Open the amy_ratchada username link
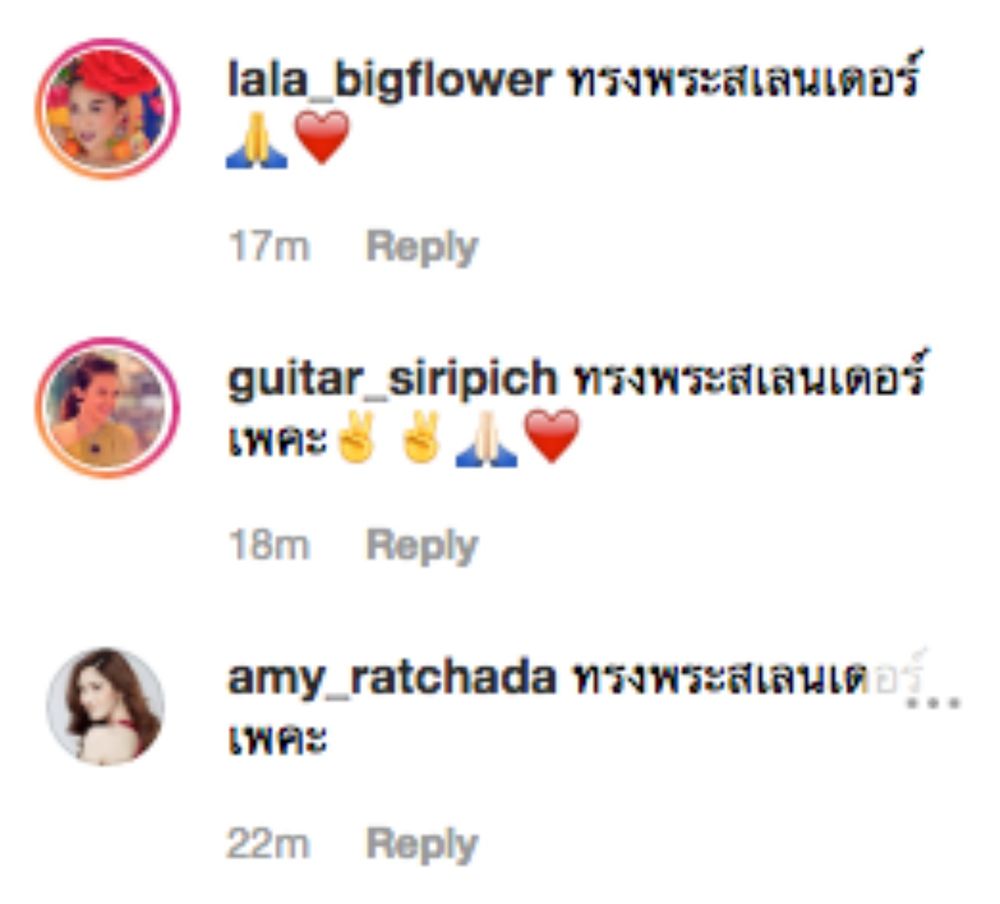The height and width of the screenshot is (904, 1000). [392, 678]
